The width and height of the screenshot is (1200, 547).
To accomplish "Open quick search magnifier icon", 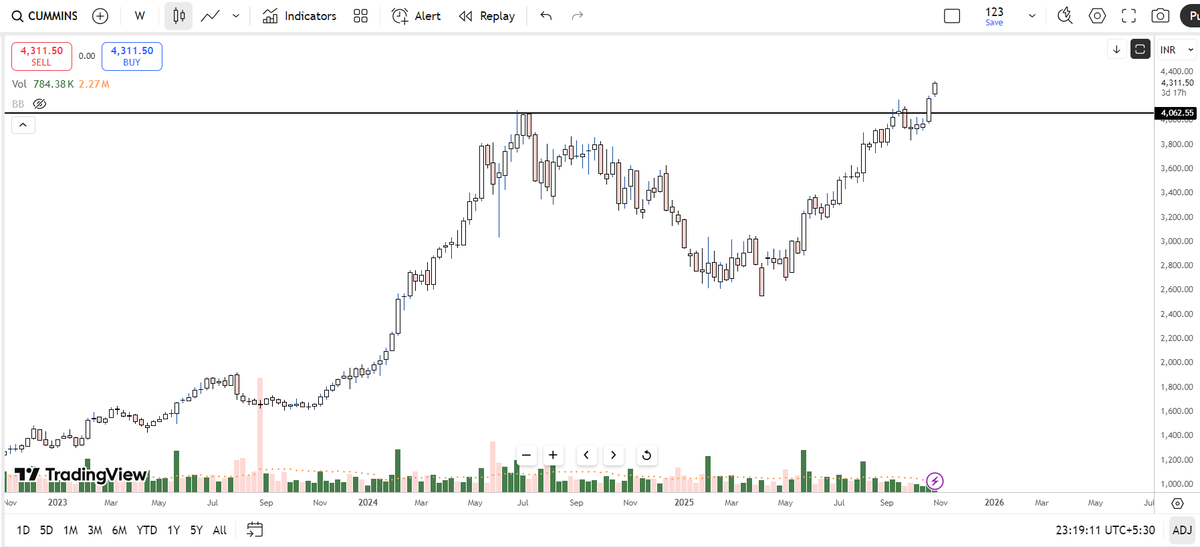I will point(1065,16).
